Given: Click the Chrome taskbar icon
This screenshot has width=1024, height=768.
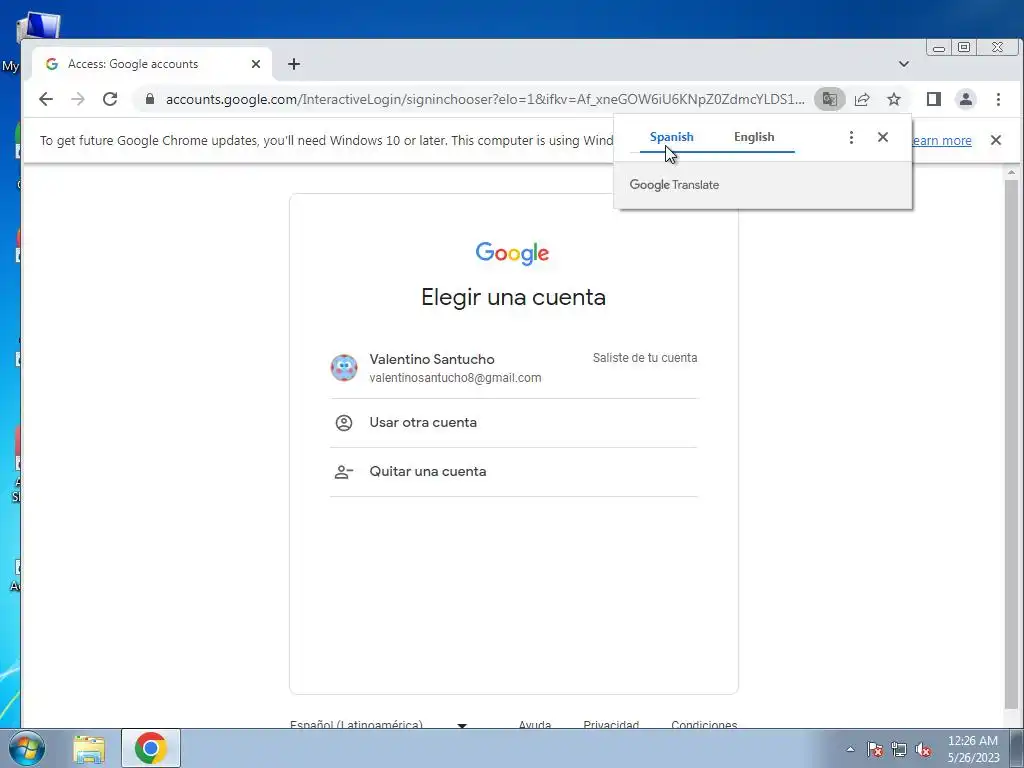Looking at the screenshot, I should [x=150, y=748].
